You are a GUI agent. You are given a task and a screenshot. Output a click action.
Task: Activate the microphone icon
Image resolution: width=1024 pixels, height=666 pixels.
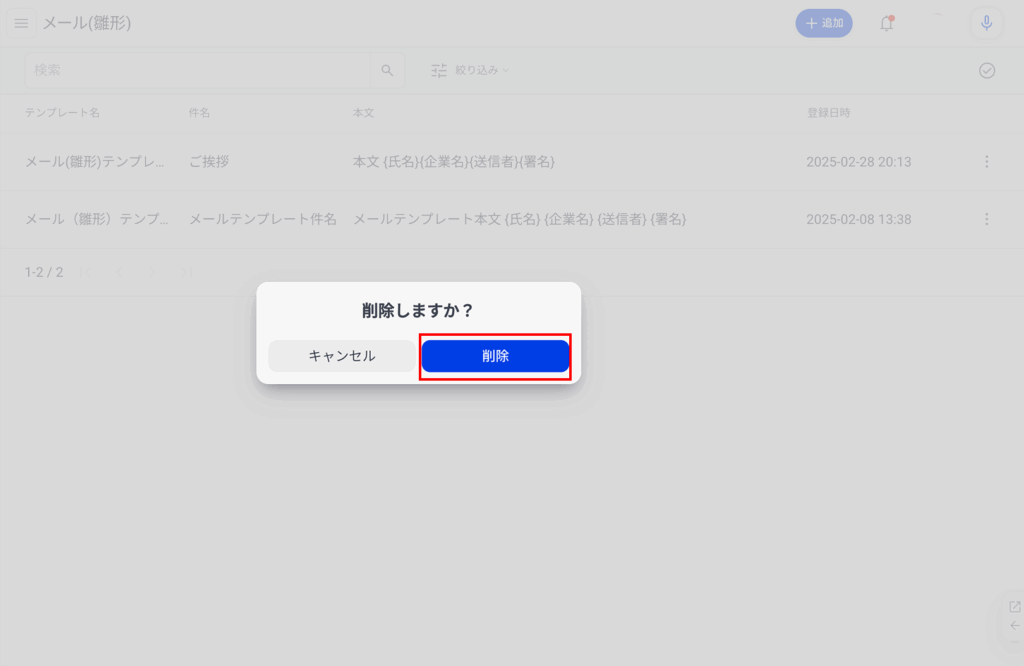pos(986,24)
